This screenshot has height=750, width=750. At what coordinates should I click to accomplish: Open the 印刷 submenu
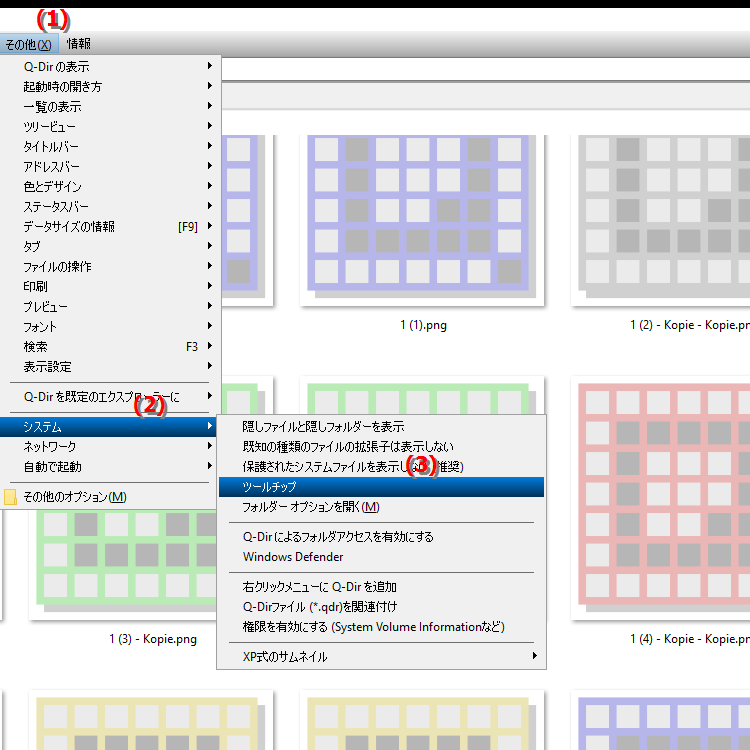pos(110,287)
